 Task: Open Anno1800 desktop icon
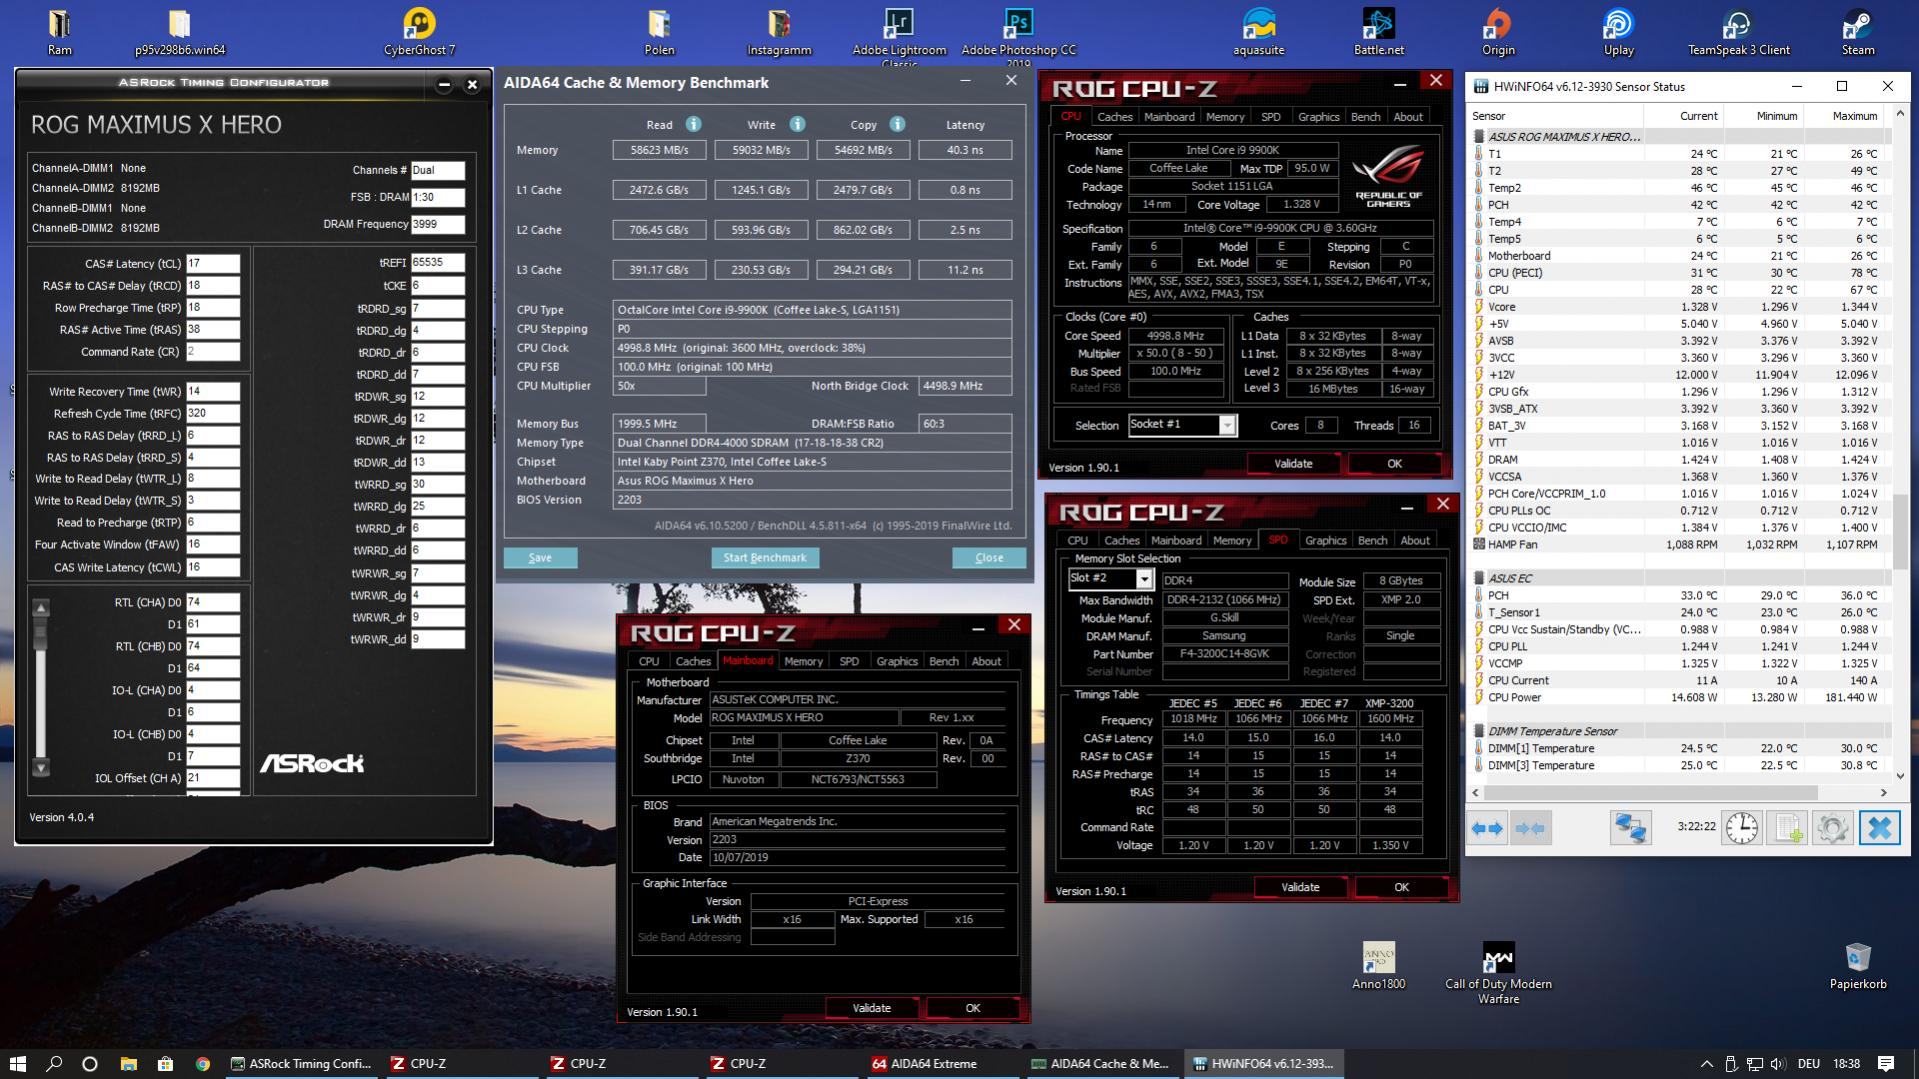[x=1378, y=966]
